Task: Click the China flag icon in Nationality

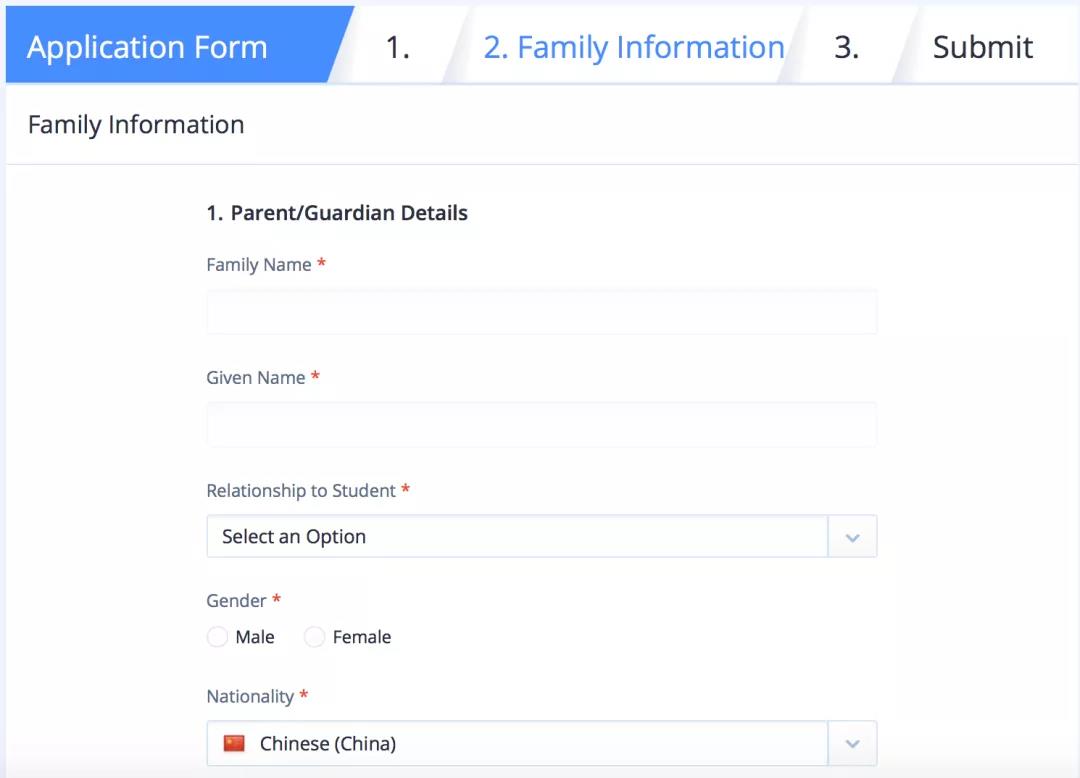Action: click(234, 743)
